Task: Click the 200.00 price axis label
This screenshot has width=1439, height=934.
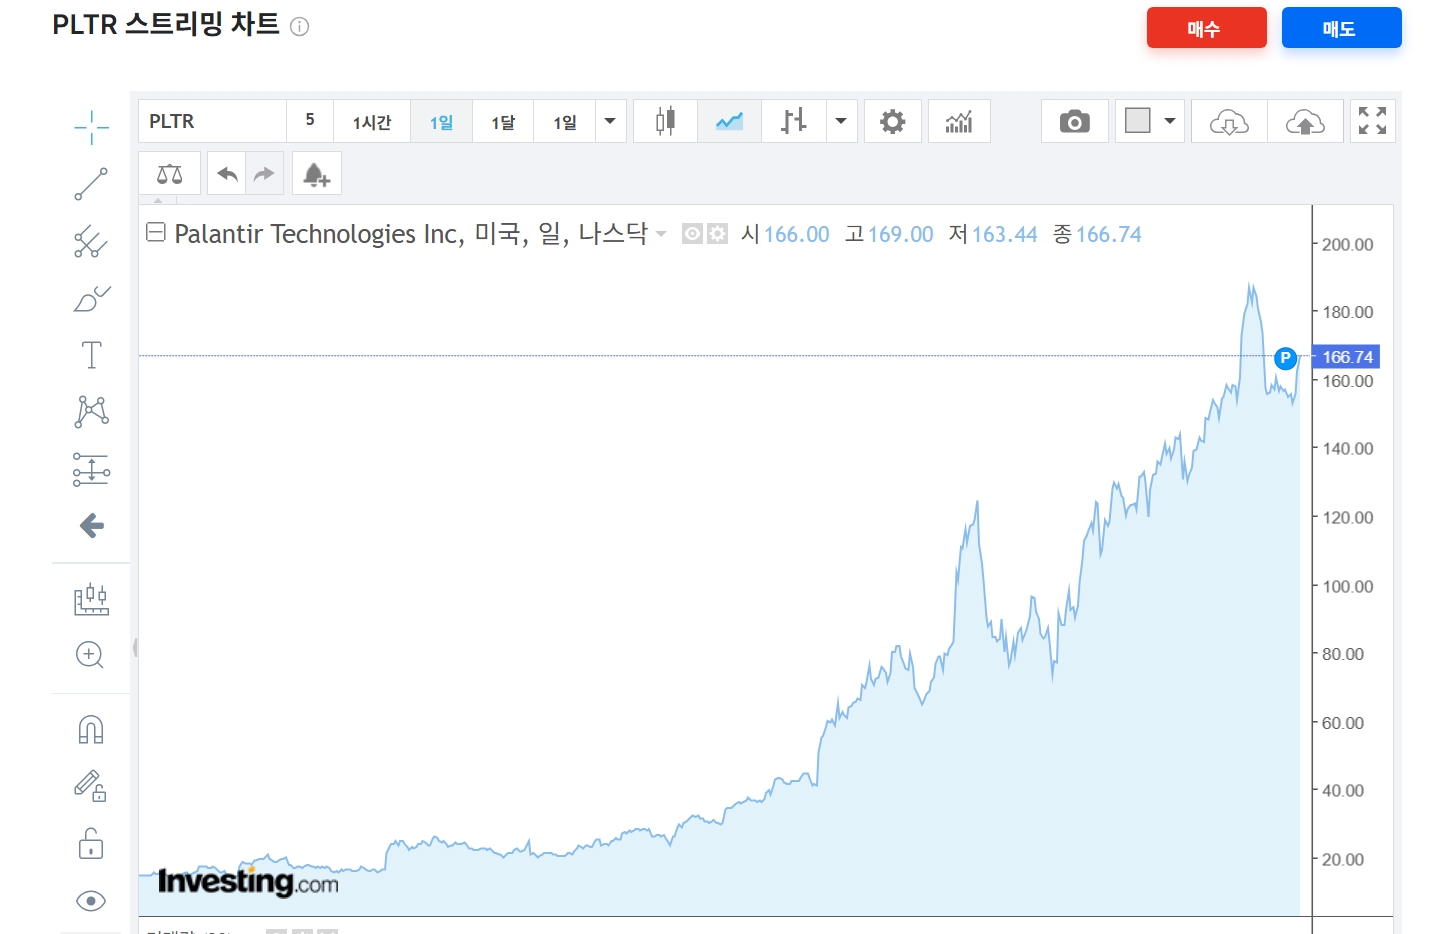Action: point(1347,244)
